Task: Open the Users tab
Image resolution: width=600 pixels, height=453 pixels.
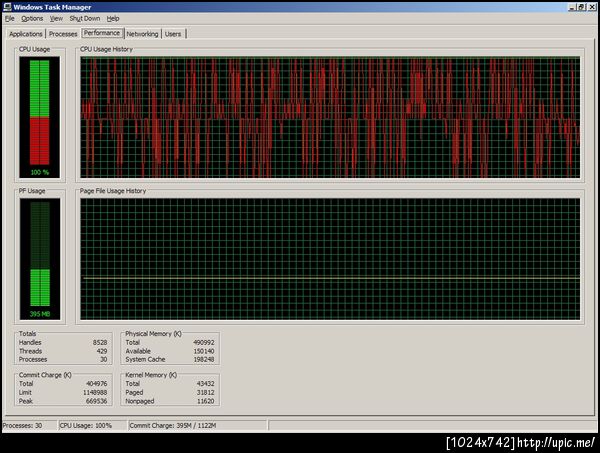Action: point(173,34)
